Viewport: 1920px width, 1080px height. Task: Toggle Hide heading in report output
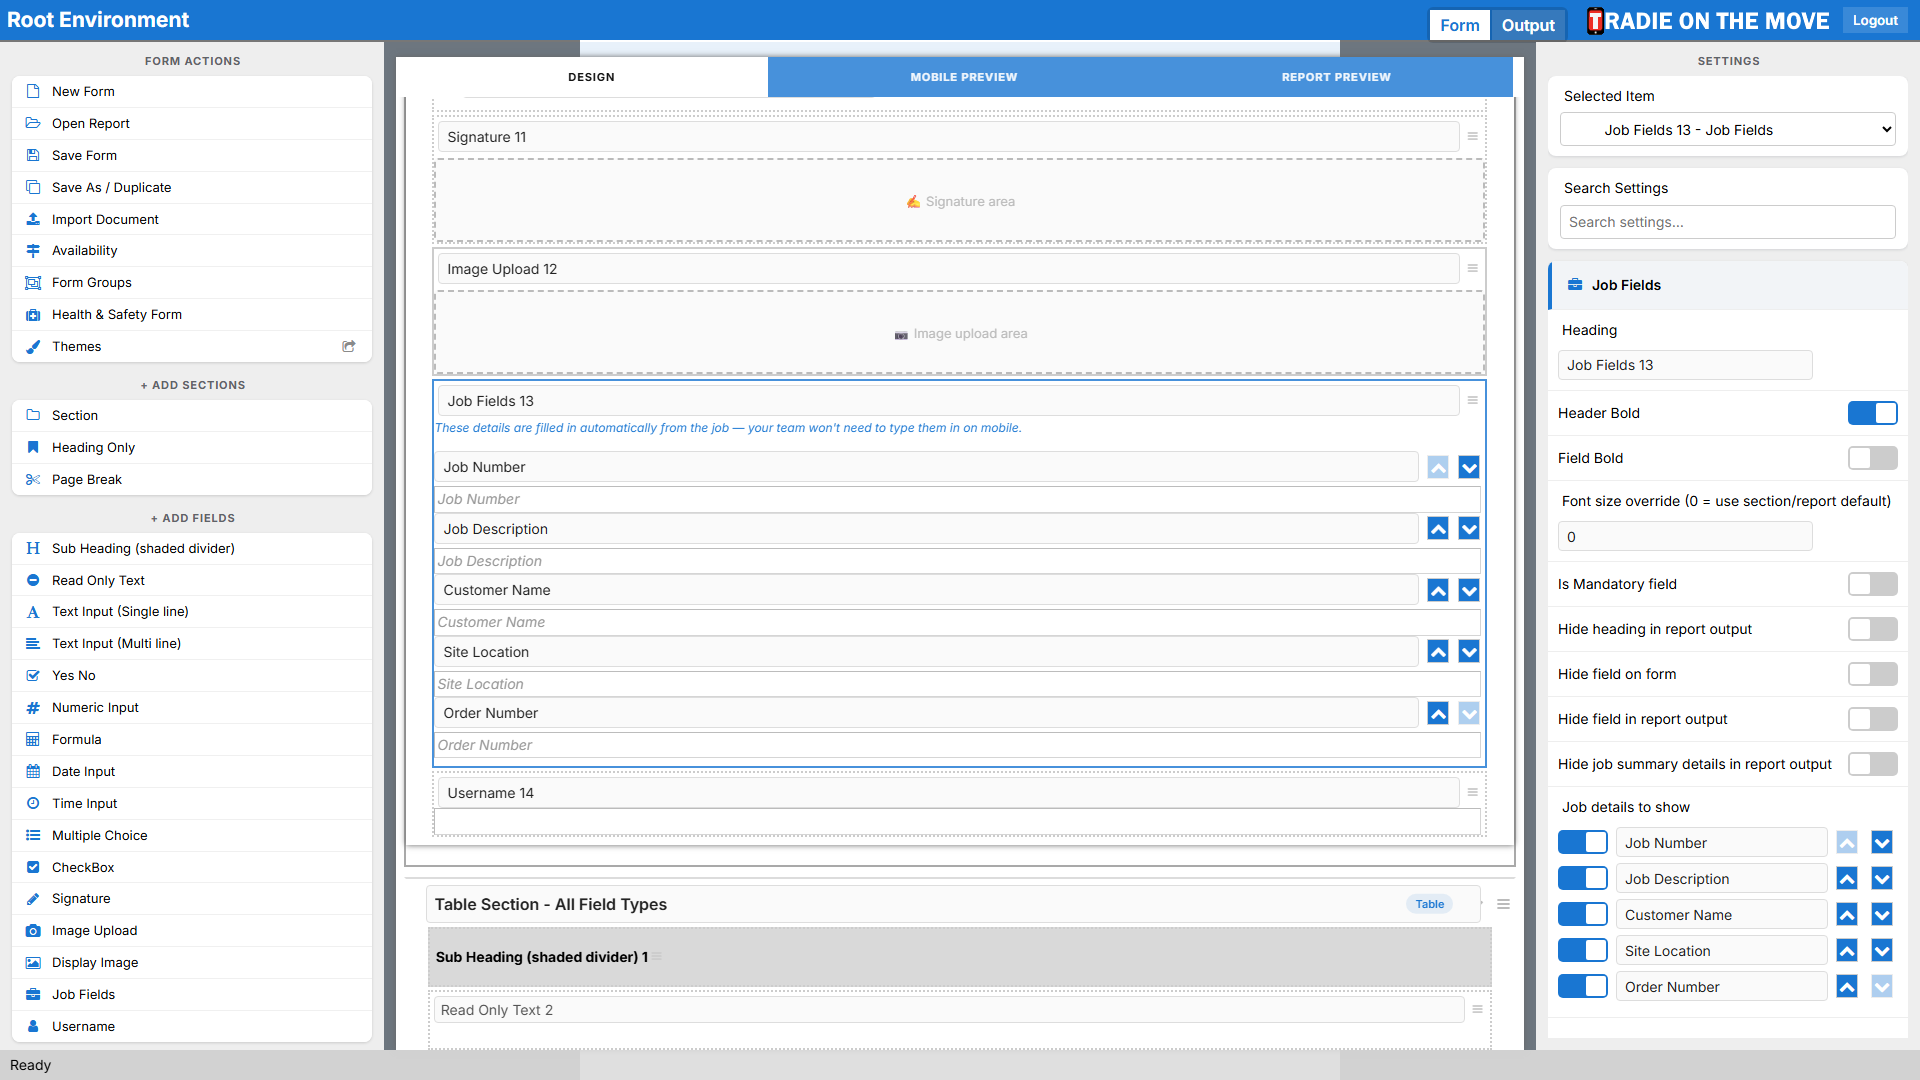coord(1872,629)
